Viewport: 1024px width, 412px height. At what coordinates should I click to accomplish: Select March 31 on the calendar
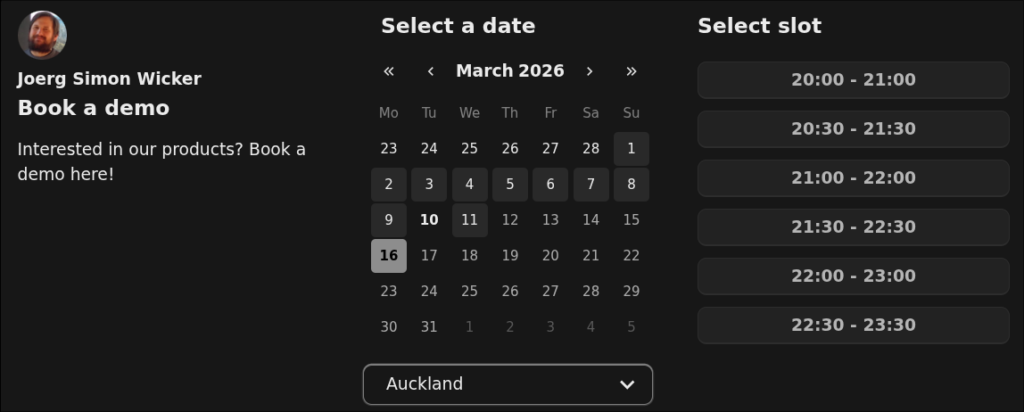pos(429,327)
